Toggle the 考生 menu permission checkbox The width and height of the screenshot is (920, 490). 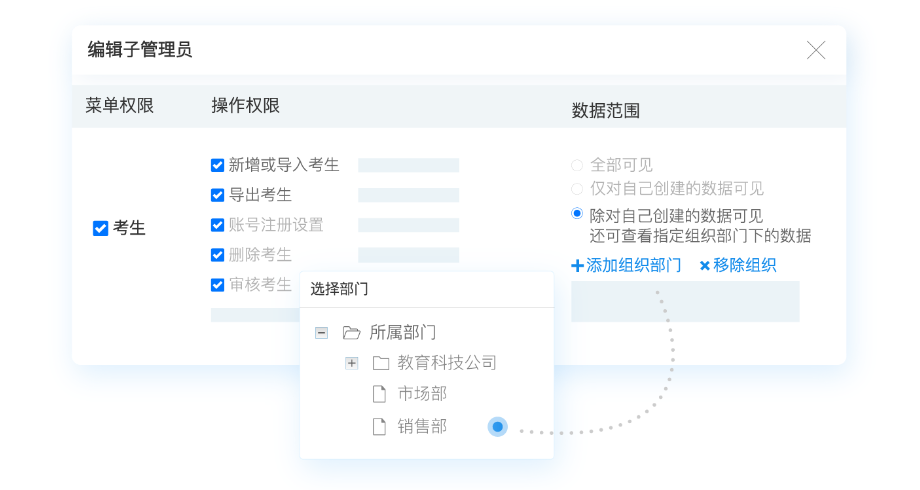coord(100,228)
